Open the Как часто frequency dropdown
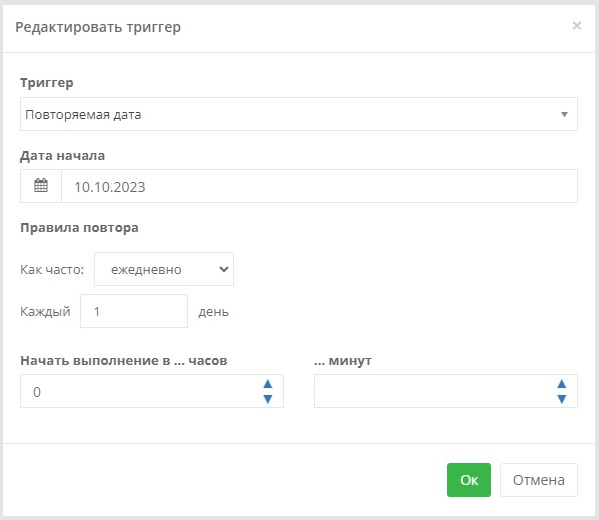599x520 pixels. click(164, 269)
